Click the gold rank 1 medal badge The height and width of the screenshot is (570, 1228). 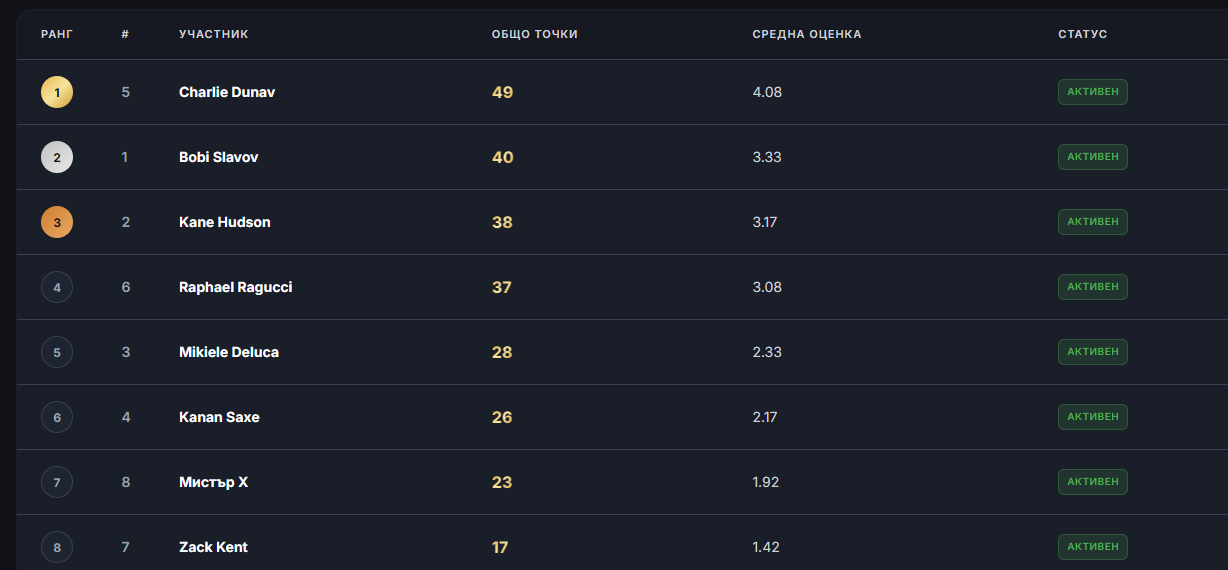pyautogui.click(x=57, y=92)
